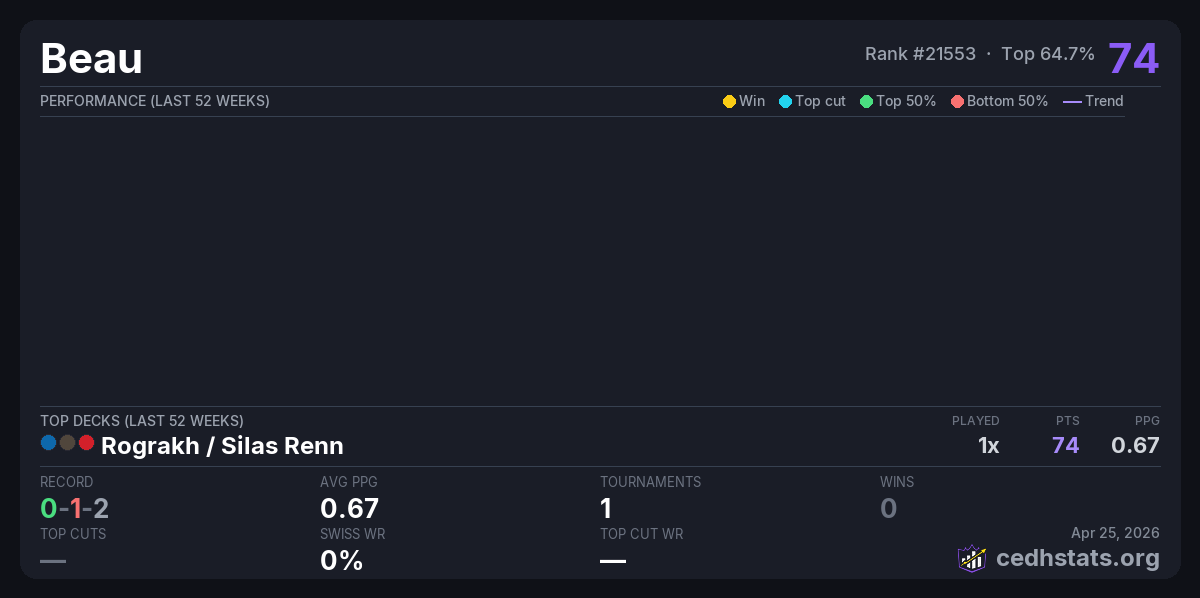Click the cedhstats.org logo icon
Screen dimensions: 1200x598
972,558
